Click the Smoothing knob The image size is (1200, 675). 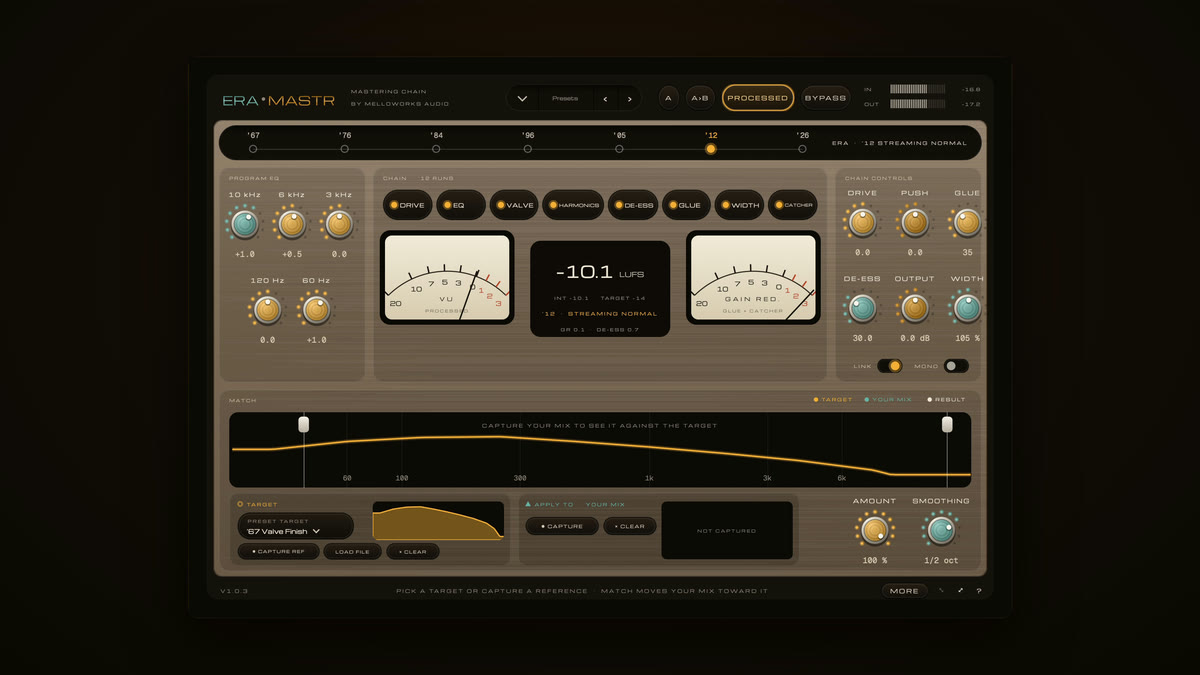[940, 529]
